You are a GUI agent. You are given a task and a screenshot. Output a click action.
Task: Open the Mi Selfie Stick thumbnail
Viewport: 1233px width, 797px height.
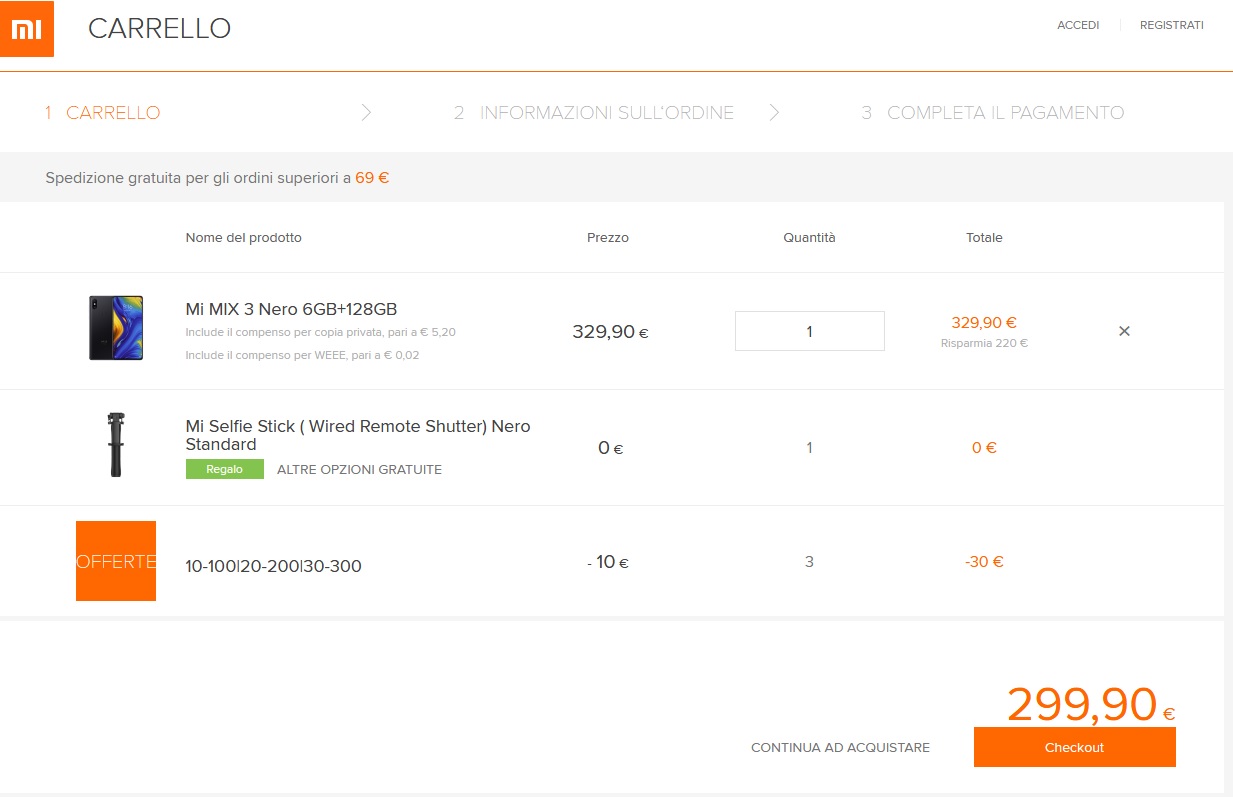click(x=116, y=444)
